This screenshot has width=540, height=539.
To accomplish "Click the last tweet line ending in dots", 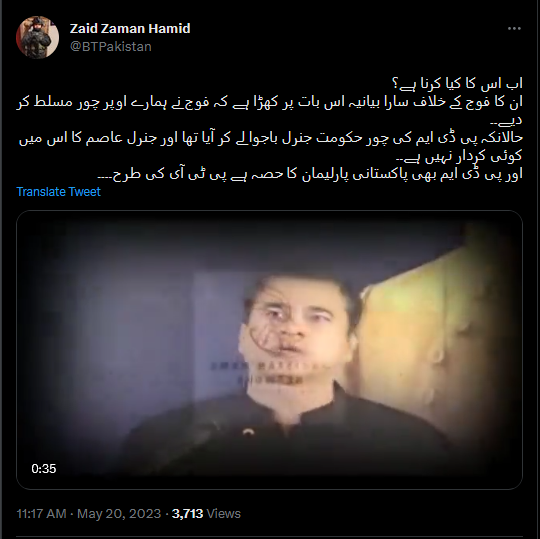I will [310, 174].
